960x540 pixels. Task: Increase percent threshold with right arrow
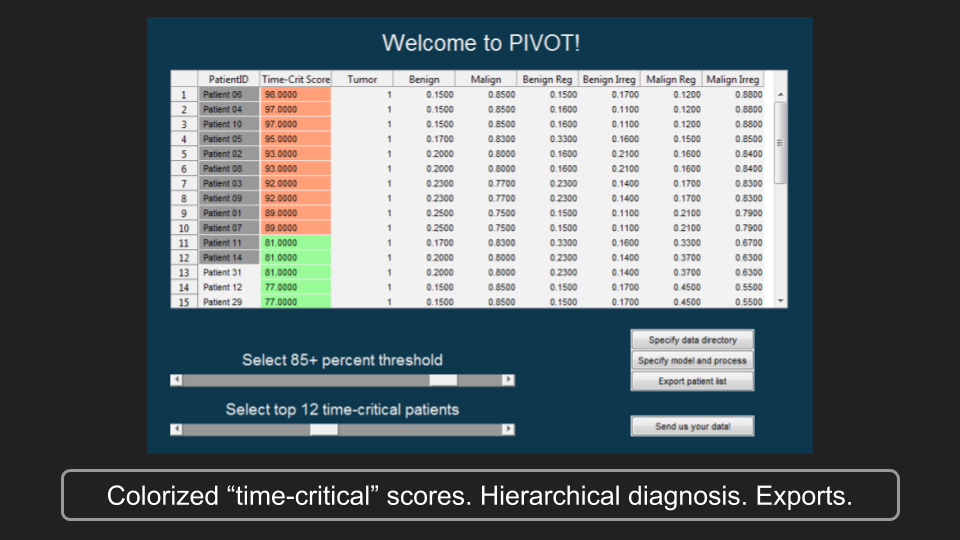pyautogui.click(x=508, y=380)
